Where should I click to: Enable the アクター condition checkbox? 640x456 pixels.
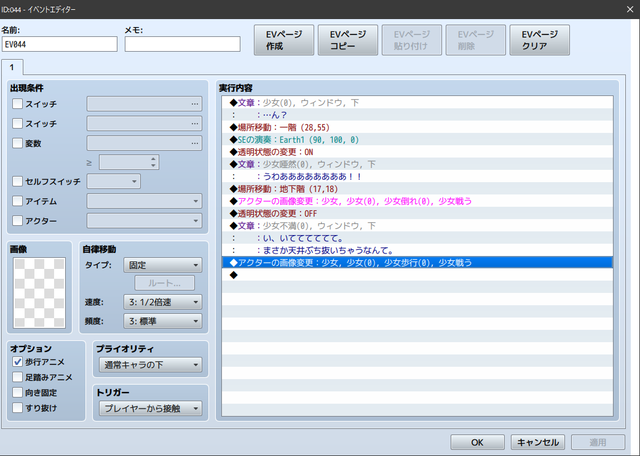(x=17, y=221)
